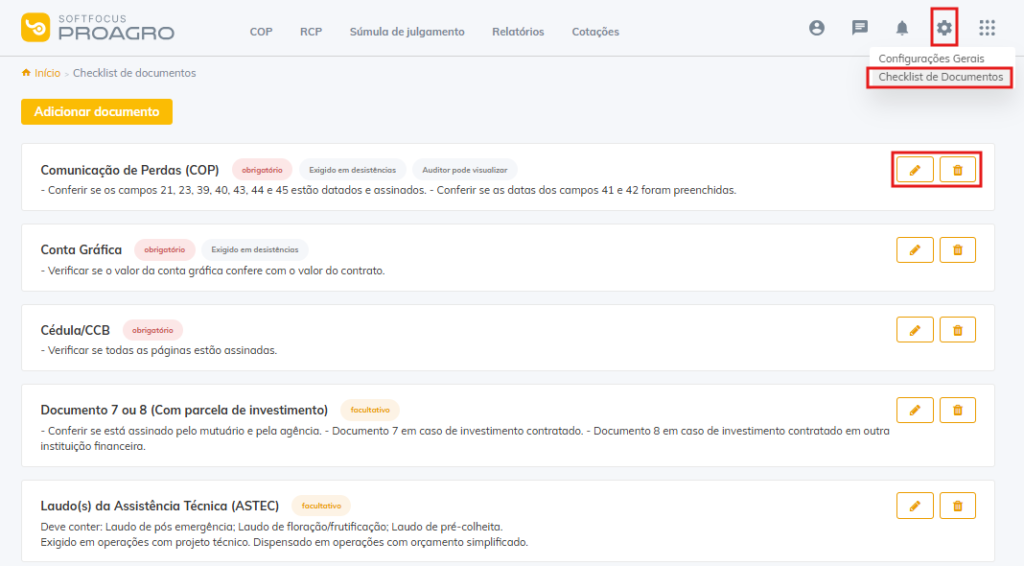
Task: Click the edit pencil for Comunicação de Perdas (COP)
Action: [914, 170]
